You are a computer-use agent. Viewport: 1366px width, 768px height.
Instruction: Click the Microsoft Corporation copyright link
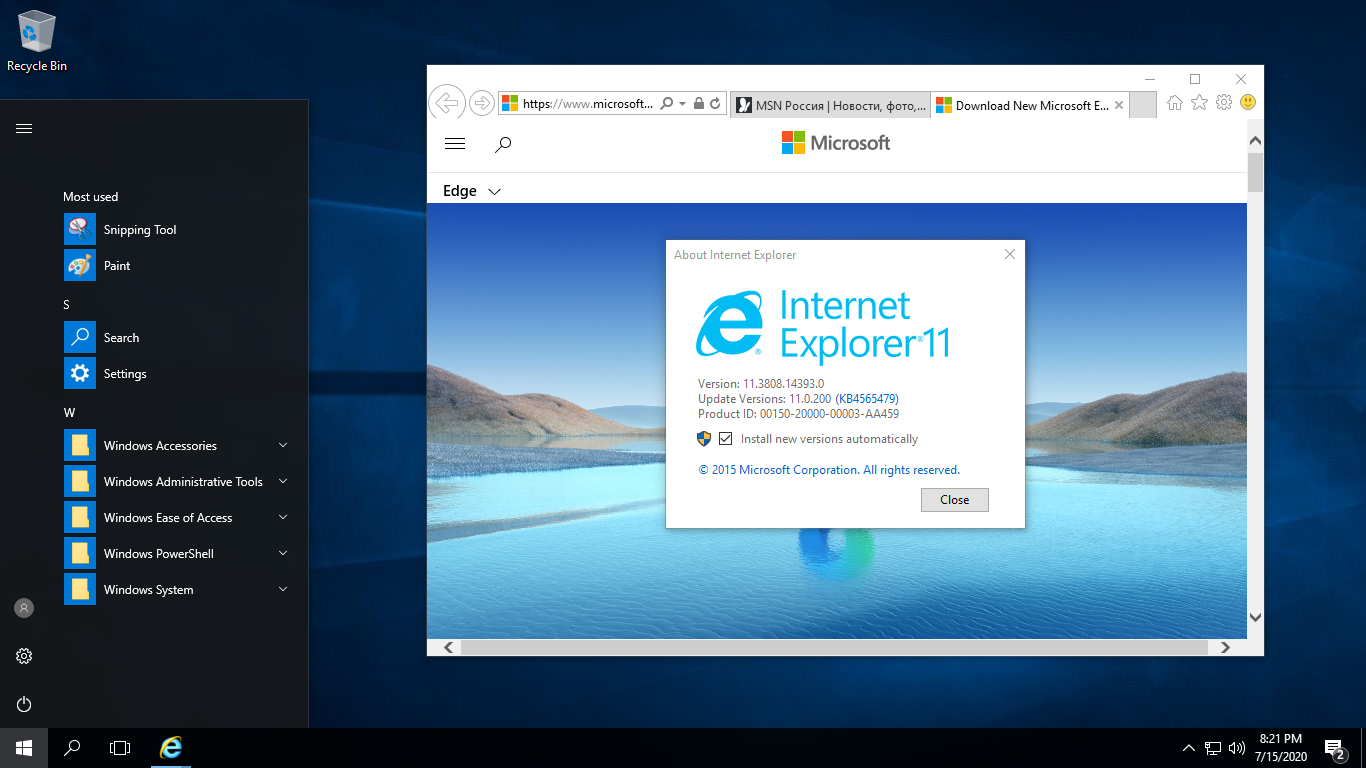pos(829,470)
